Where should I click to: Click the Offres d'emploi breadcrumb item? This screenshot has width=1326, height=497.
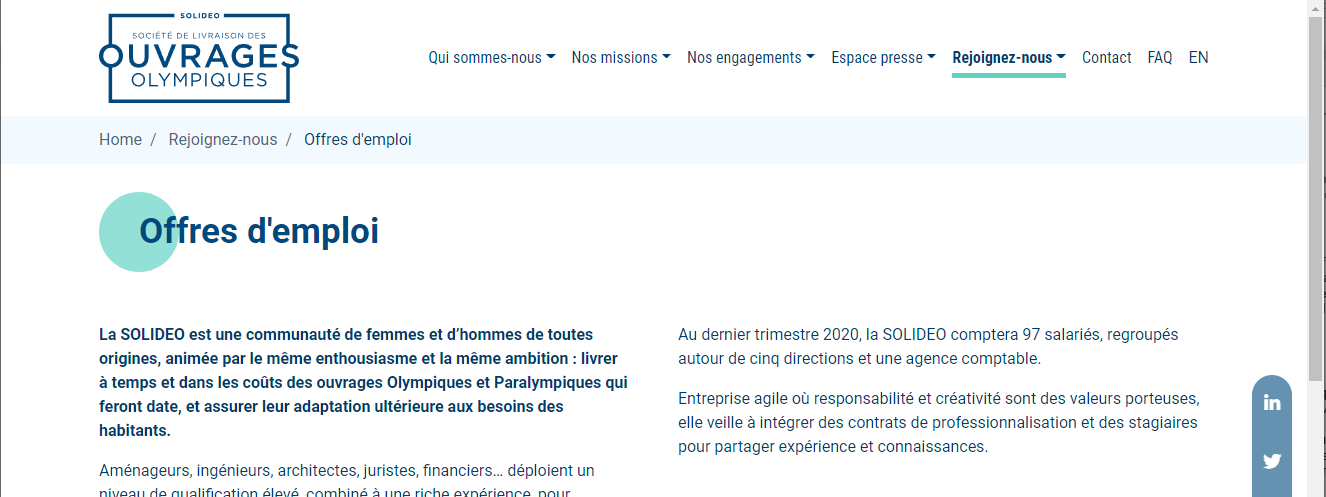click(357, 140)
